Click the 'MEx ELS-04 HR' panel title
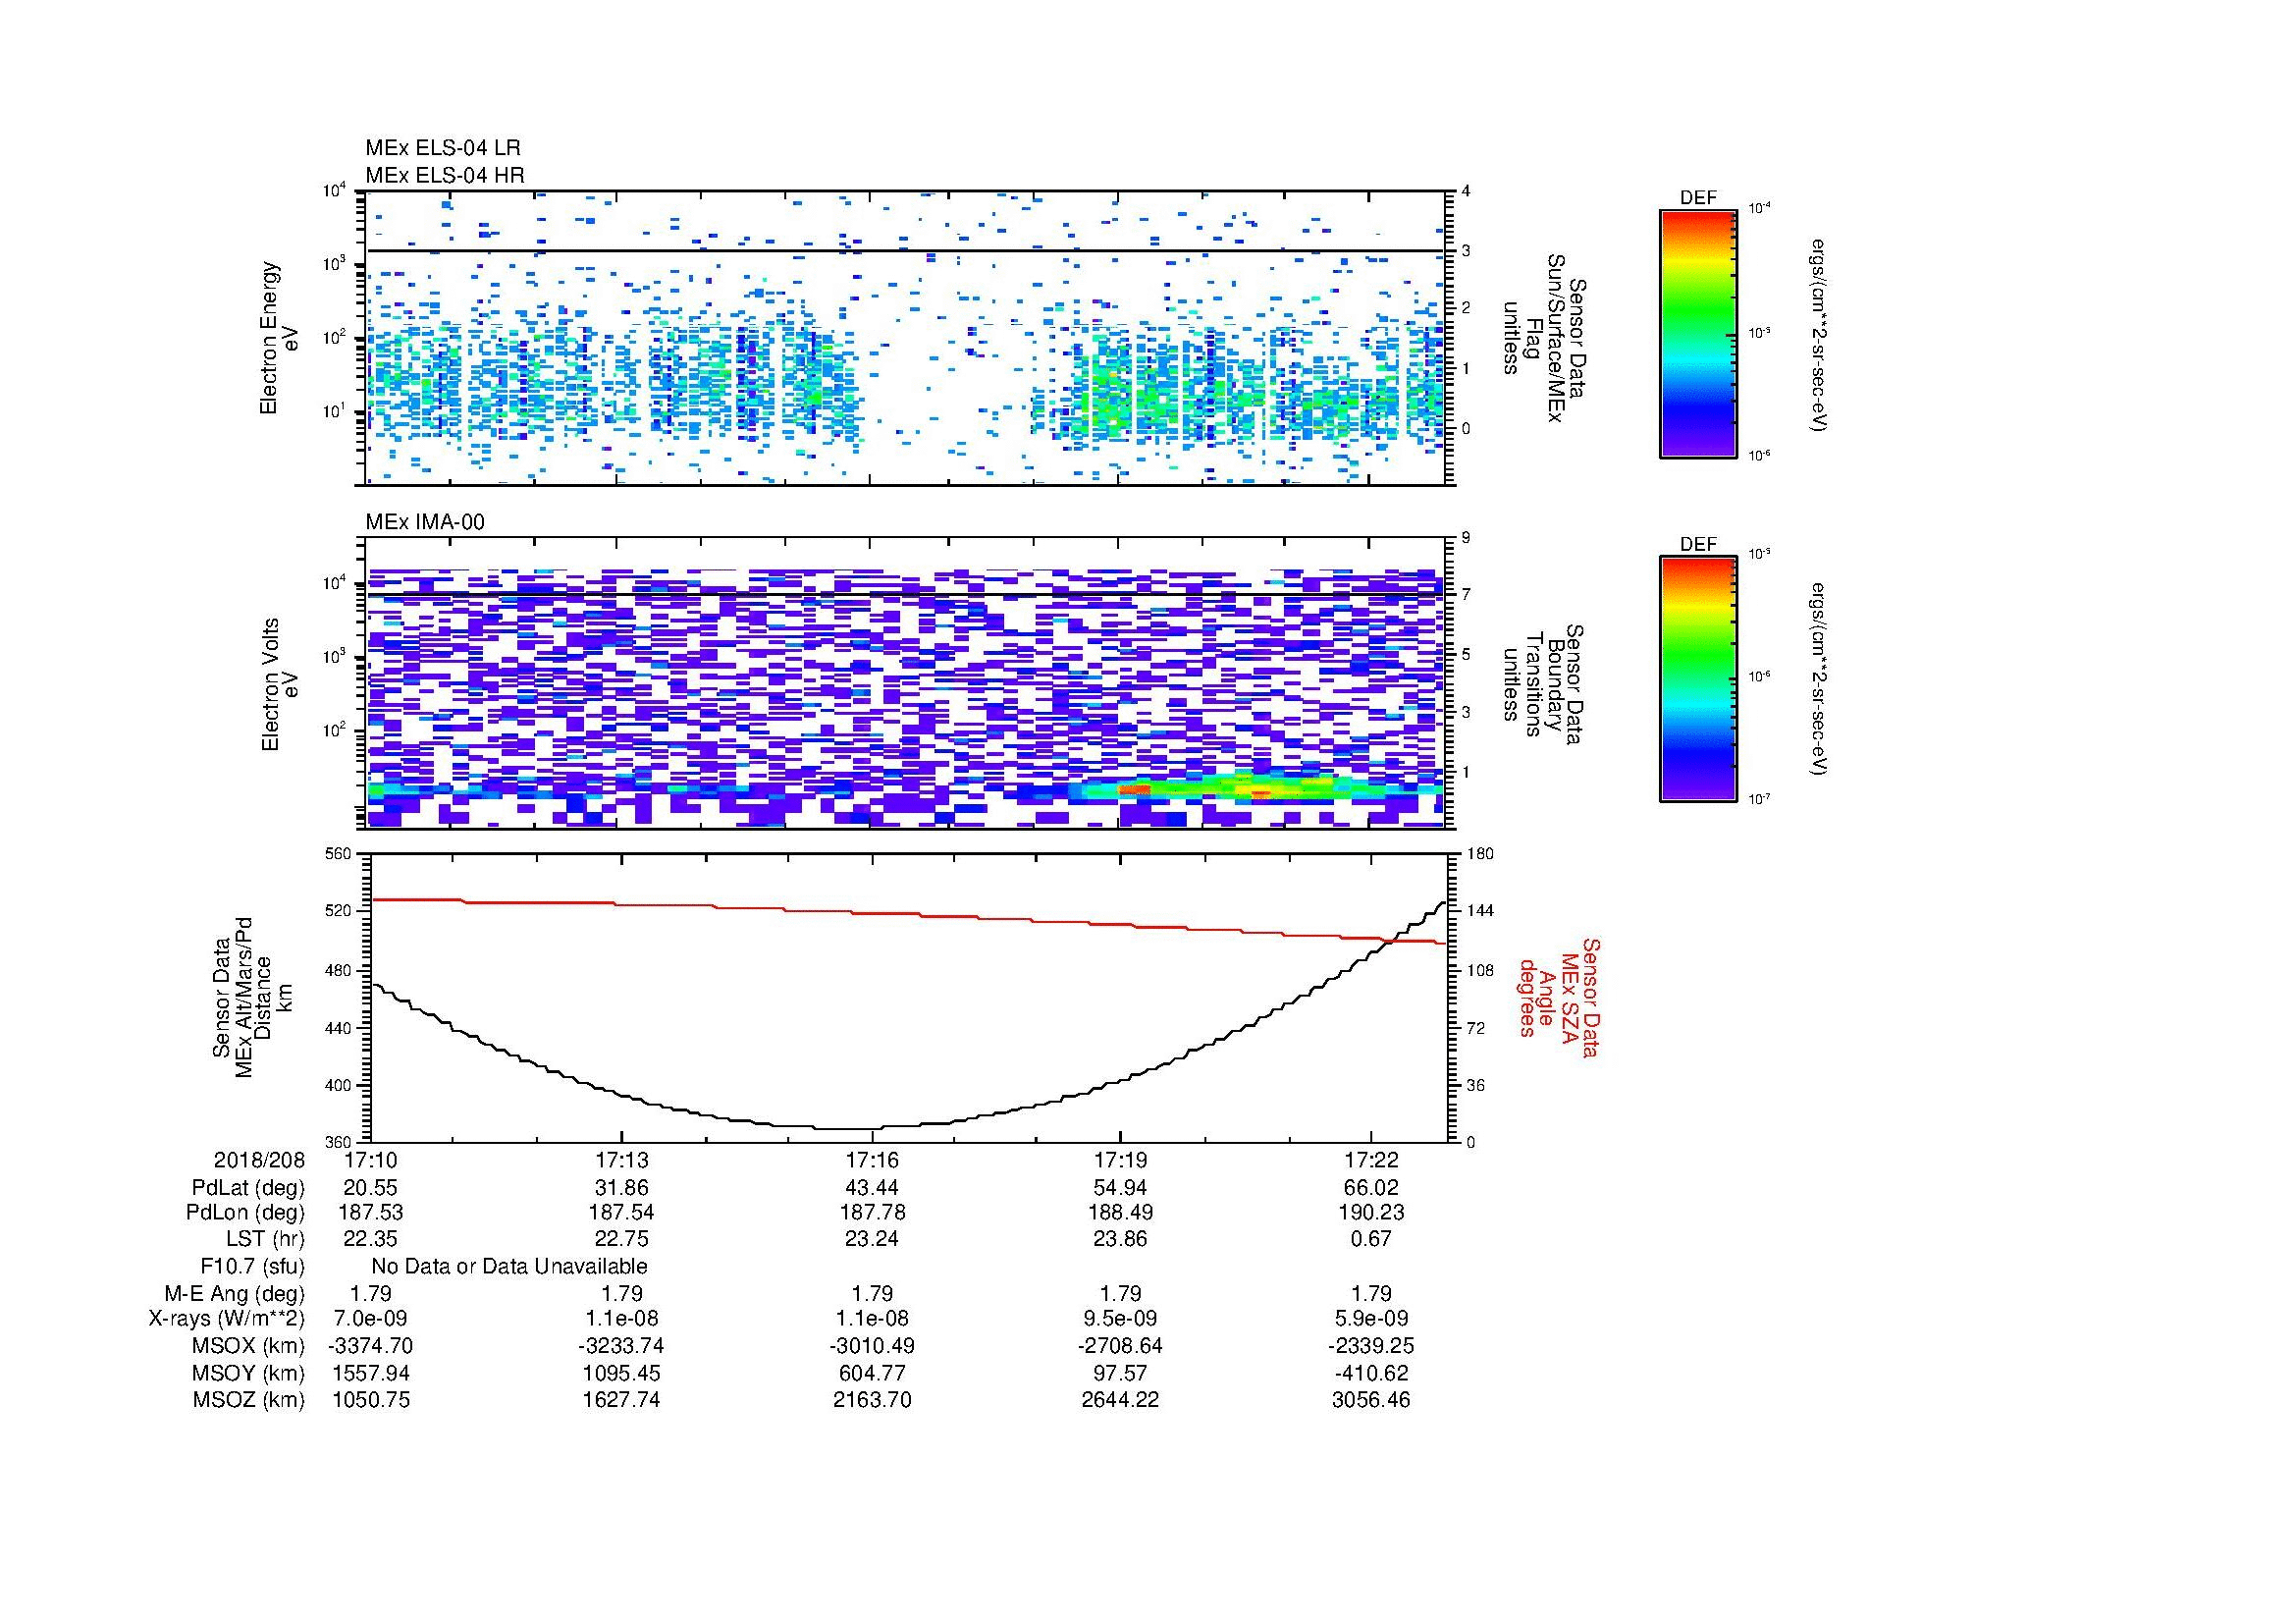 tap(445, 176)
